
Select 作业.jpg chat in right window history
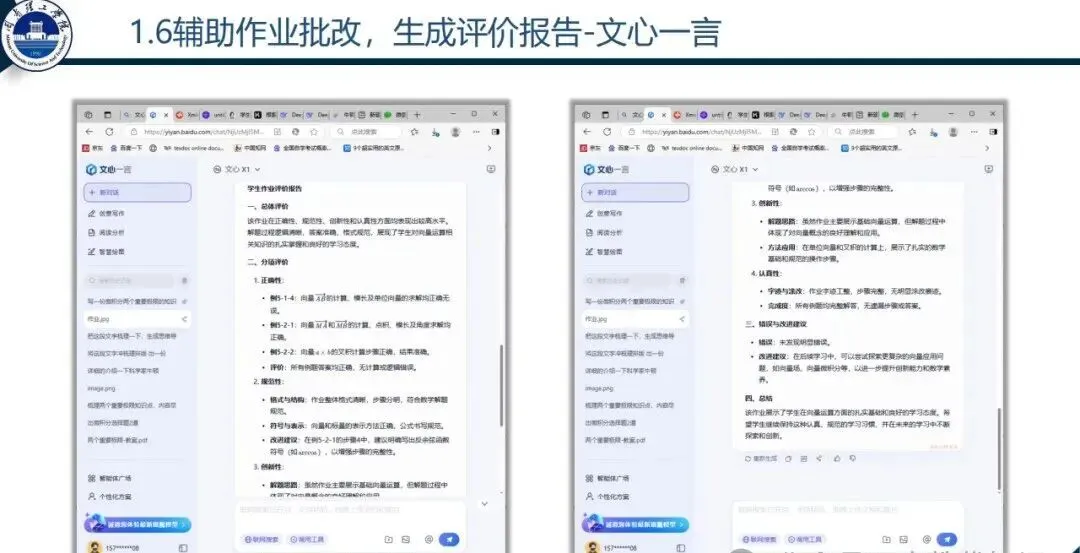coord(634,320)
